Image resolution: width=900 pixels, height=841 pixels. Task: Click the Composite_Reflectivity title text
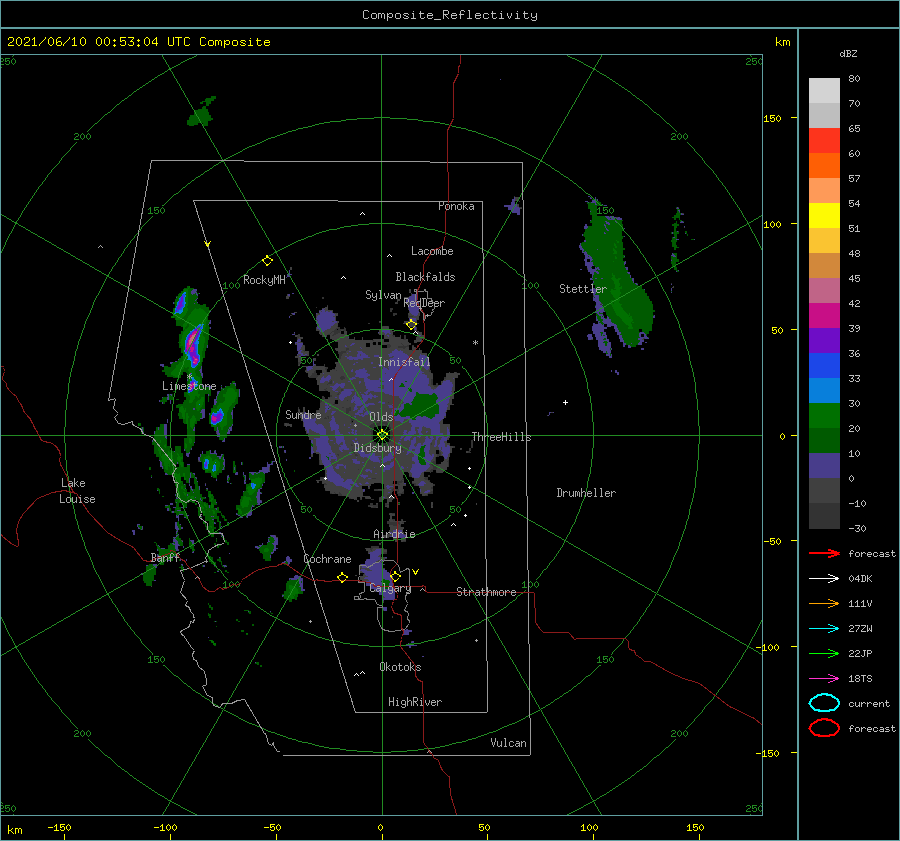pos(449,15)
